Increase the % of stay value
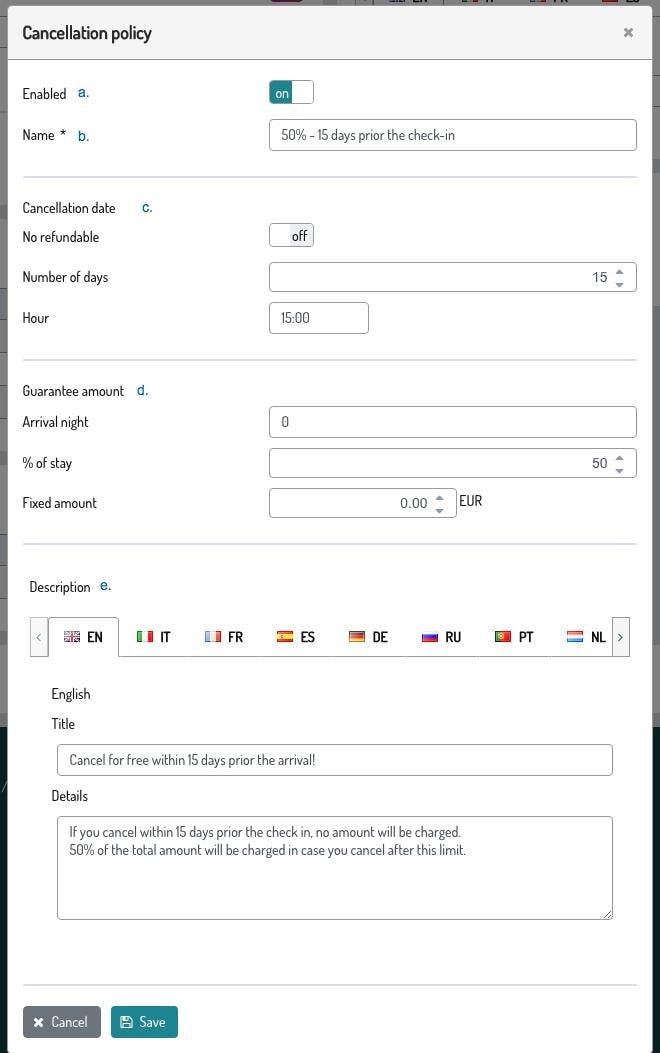Viewport: 660px width, 1053px height. 620,457
